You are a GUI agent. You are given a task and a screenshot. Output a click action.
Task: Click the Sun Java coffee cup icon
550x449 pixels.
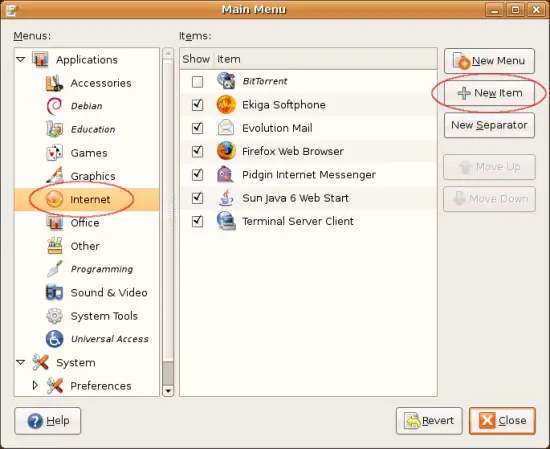226,197
